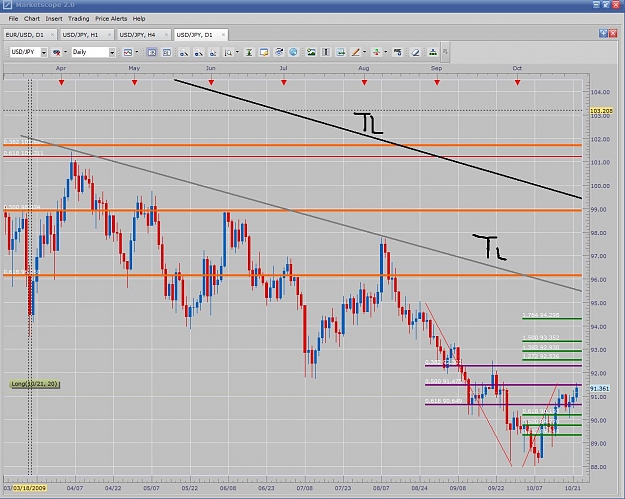This screenshot has height=499, width=625.
Task: Click the blue refresh arrows icon
Action: point(279,52)
